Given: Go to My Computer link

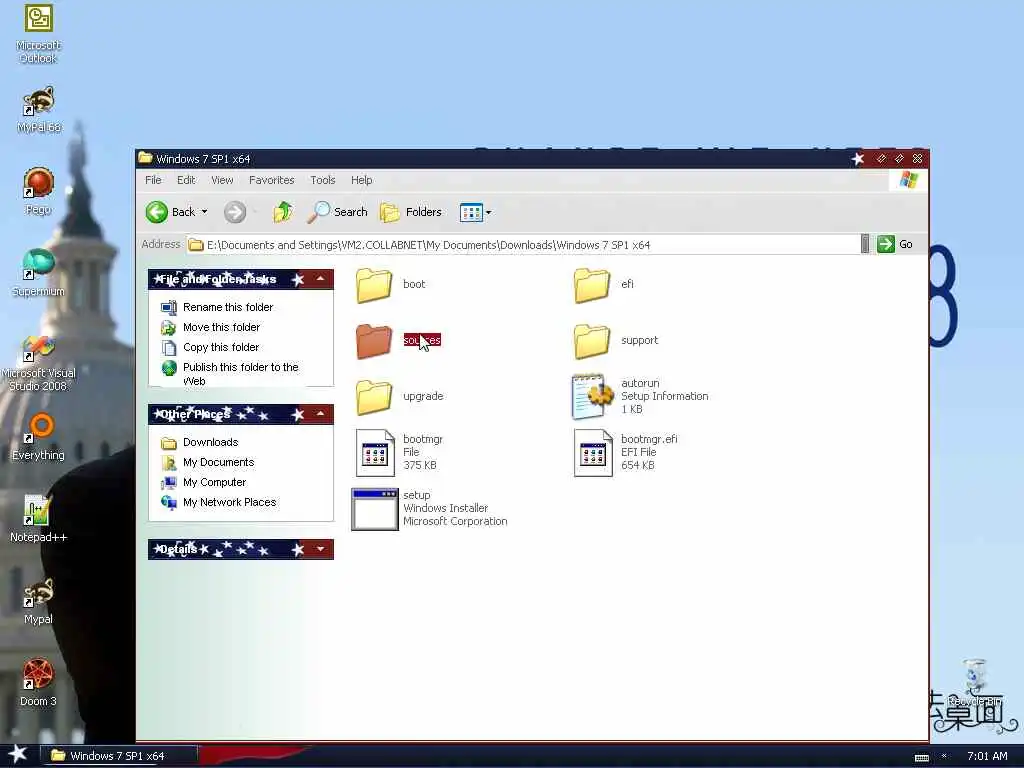Looking at the screenshot, I should [x=214, y=483].
